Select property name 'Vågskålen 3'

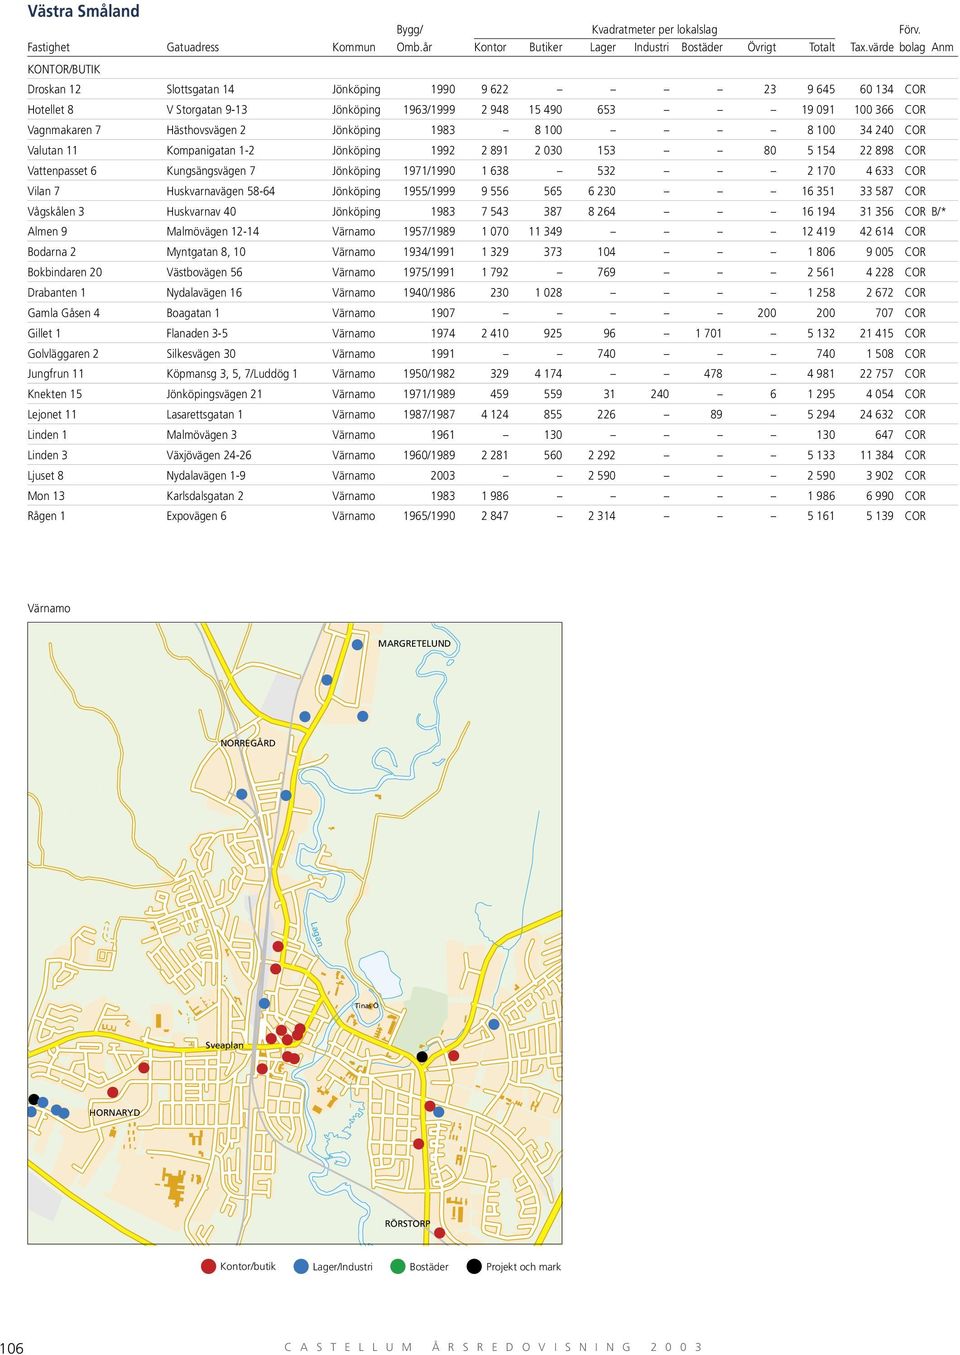pyautogui.click(x=56, y=211)
